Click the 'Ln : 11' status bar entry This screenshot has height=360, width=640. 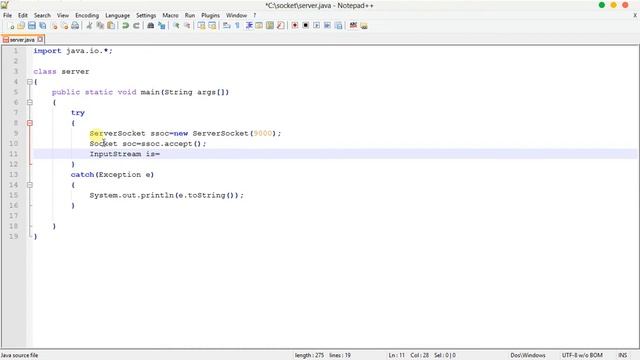pos(396,356)
